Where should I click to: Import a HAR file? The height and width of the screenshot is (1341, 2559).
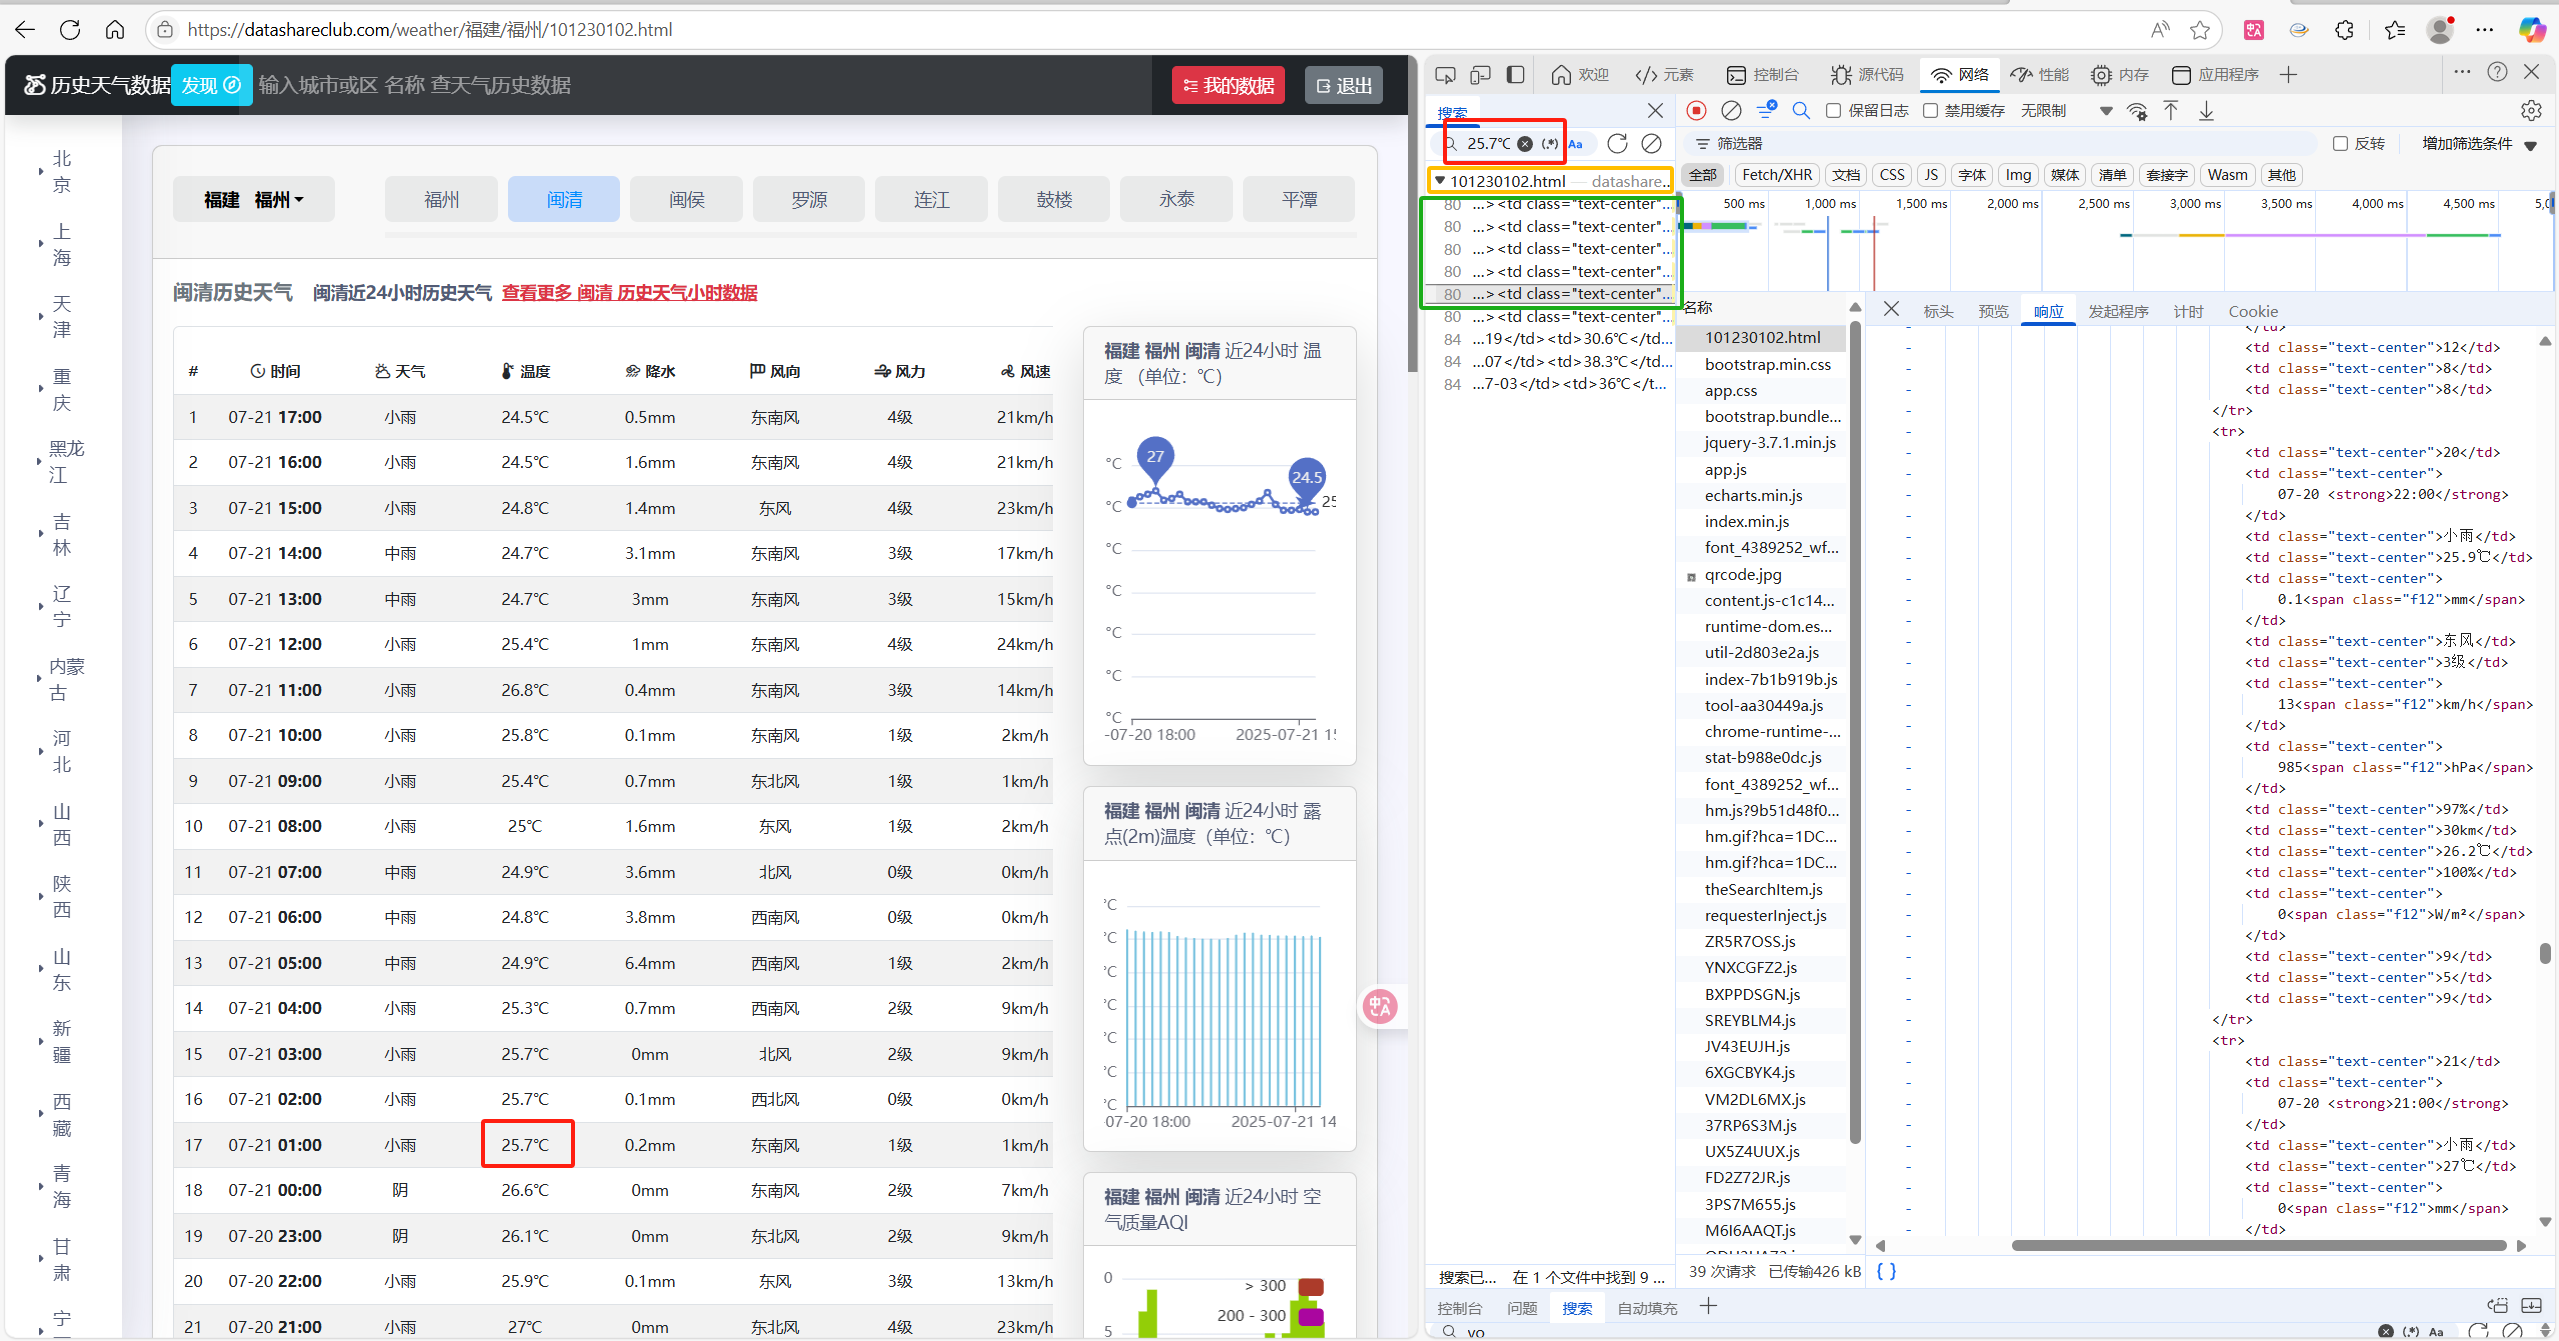coord(2171,110)
